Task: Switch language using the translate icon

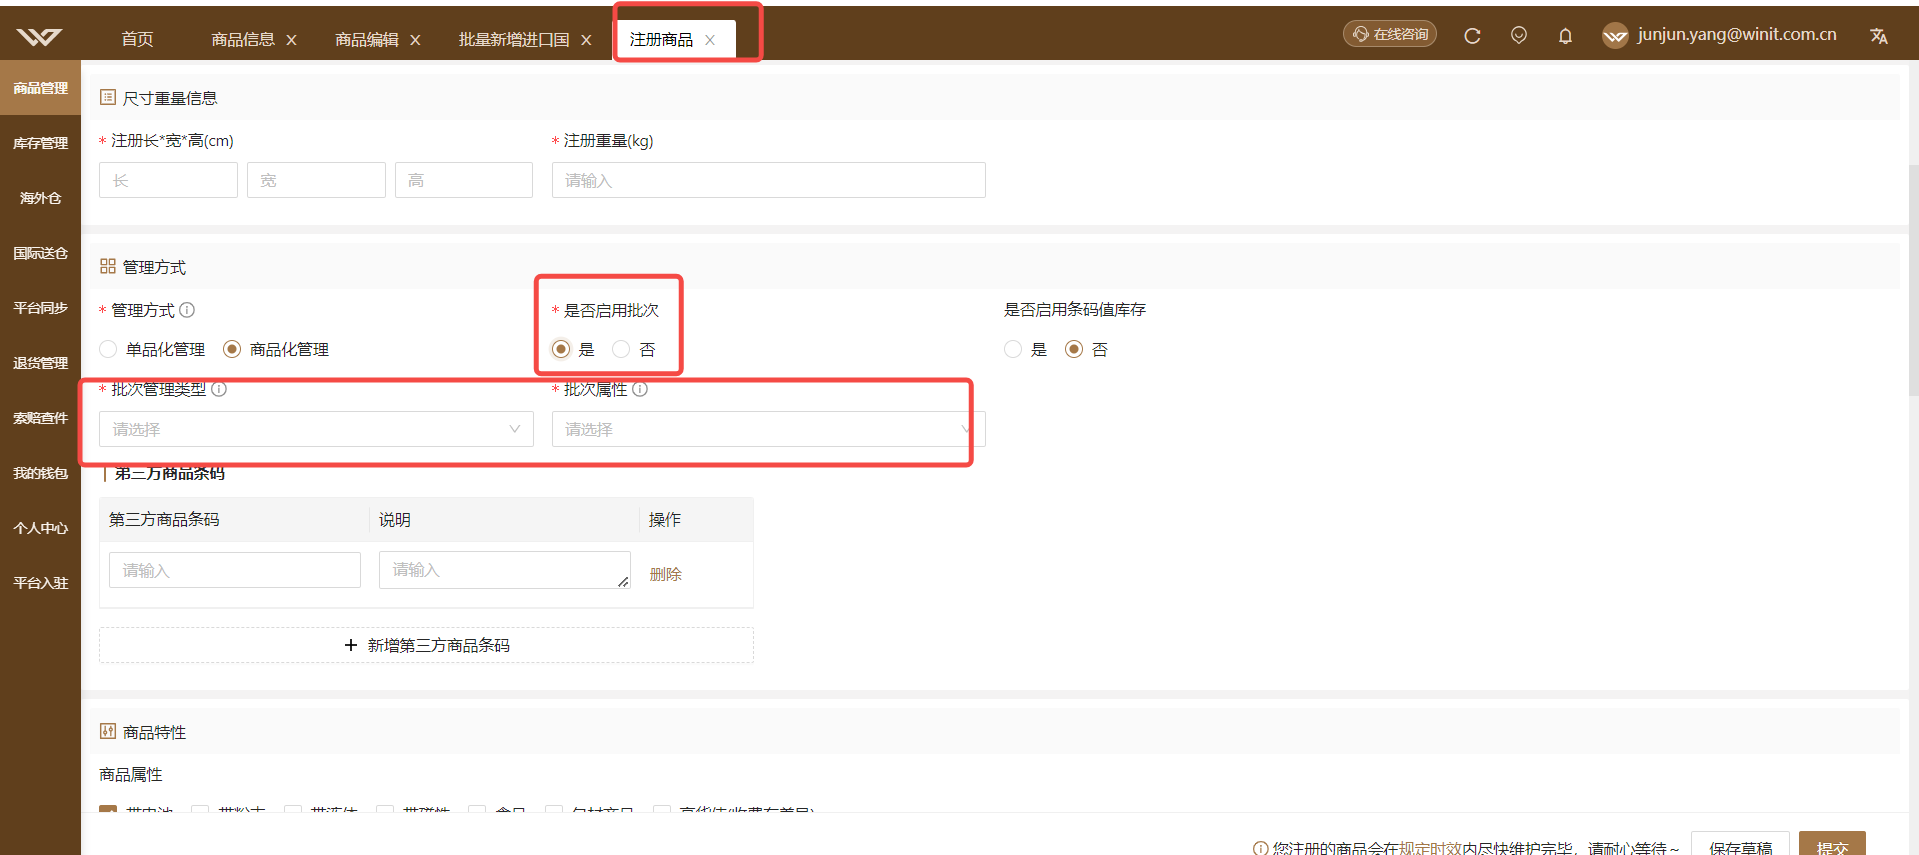Action: tap(1879, 36)
